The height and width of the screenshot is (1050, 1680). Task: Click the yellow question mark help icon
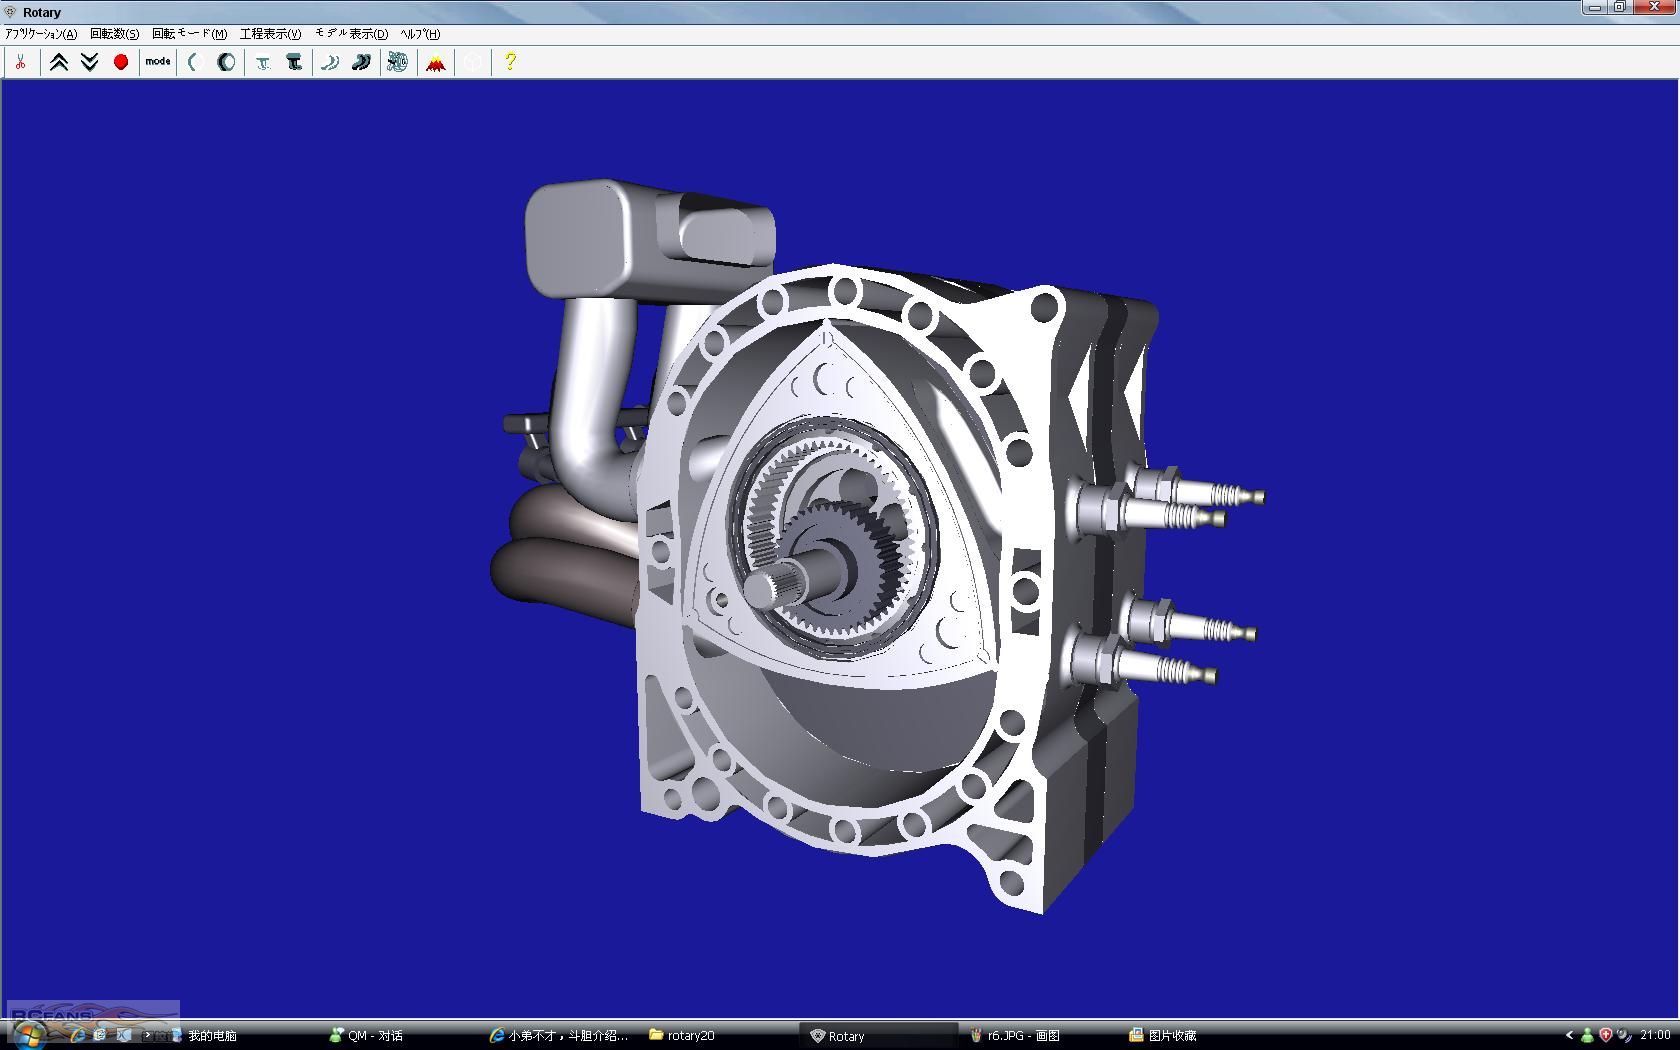[510, 62]
